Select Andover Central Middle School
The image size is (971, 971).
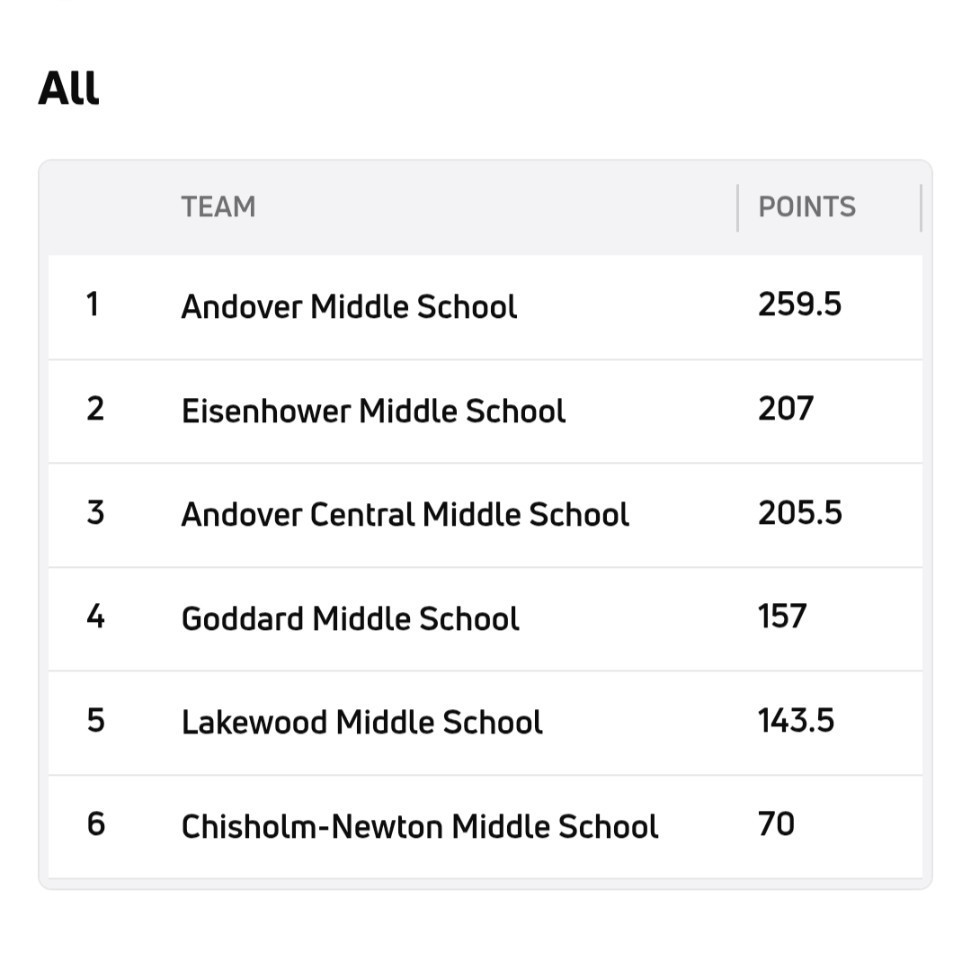click(405, 514)
